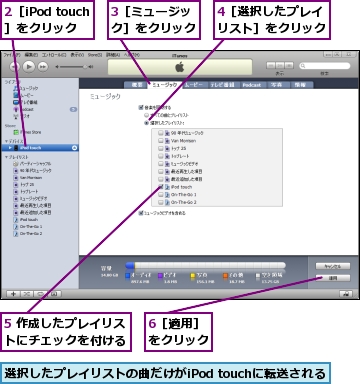Click the search field in the toolbar
Viewport: 360px width, 384px height.
point(325,66)
